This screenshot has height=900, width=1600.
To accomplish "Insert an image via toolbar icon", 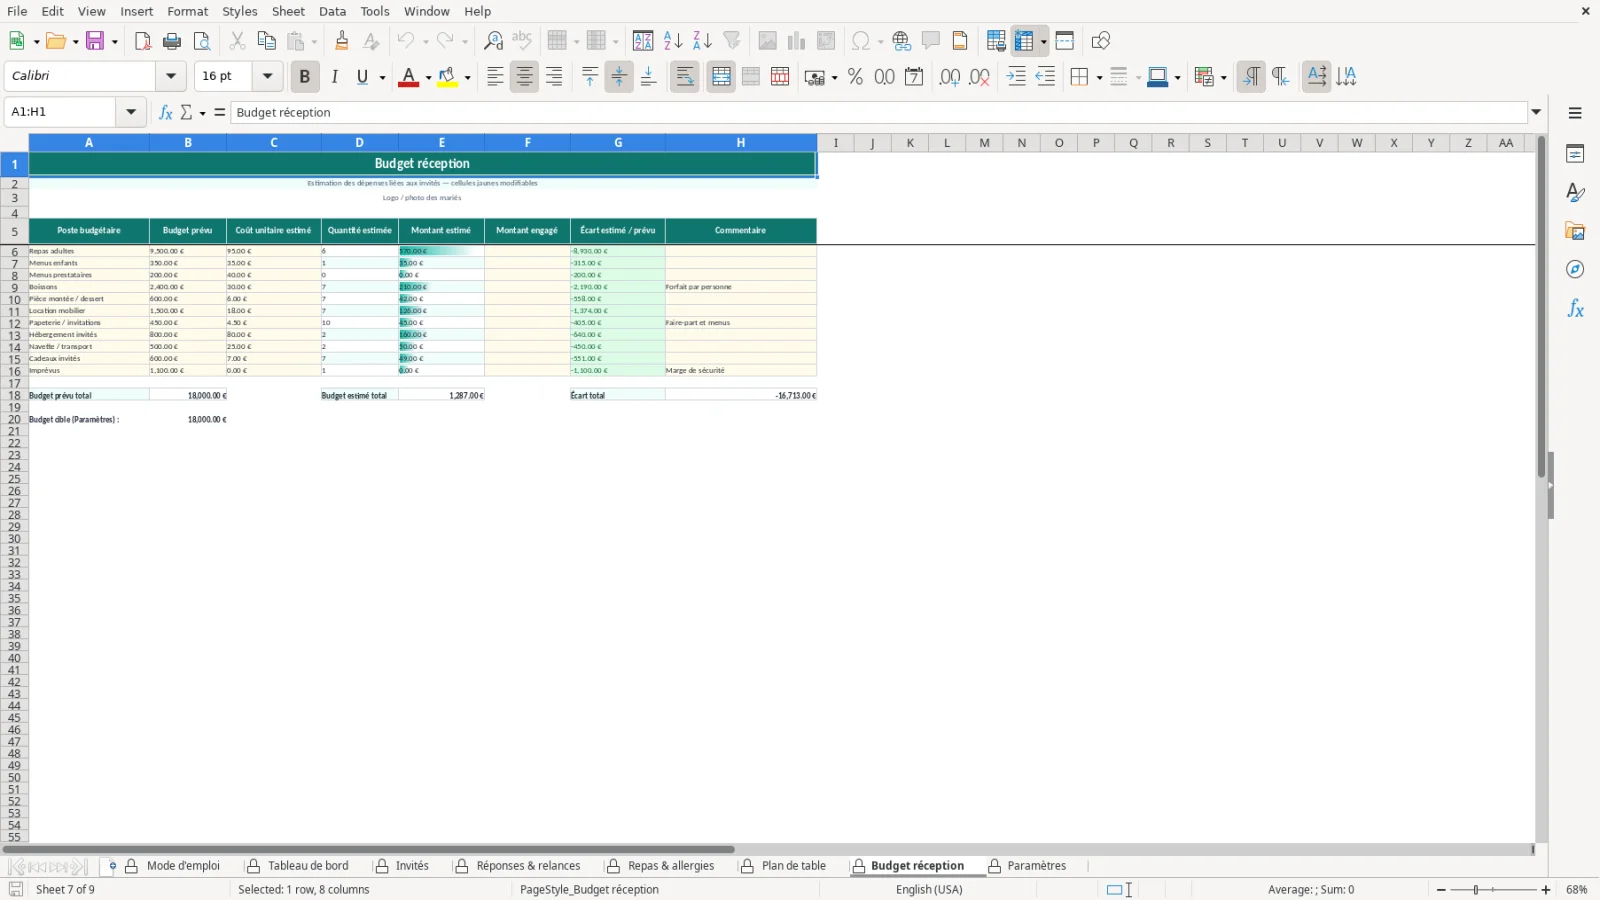I will [x=767, y=41].
